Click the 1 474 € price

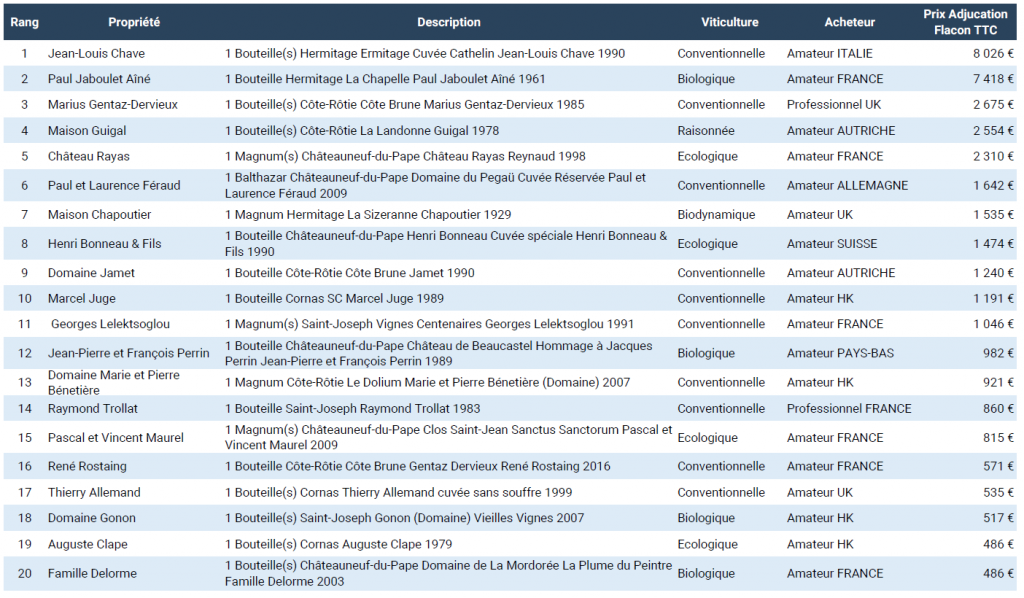[x=993, y=244]
